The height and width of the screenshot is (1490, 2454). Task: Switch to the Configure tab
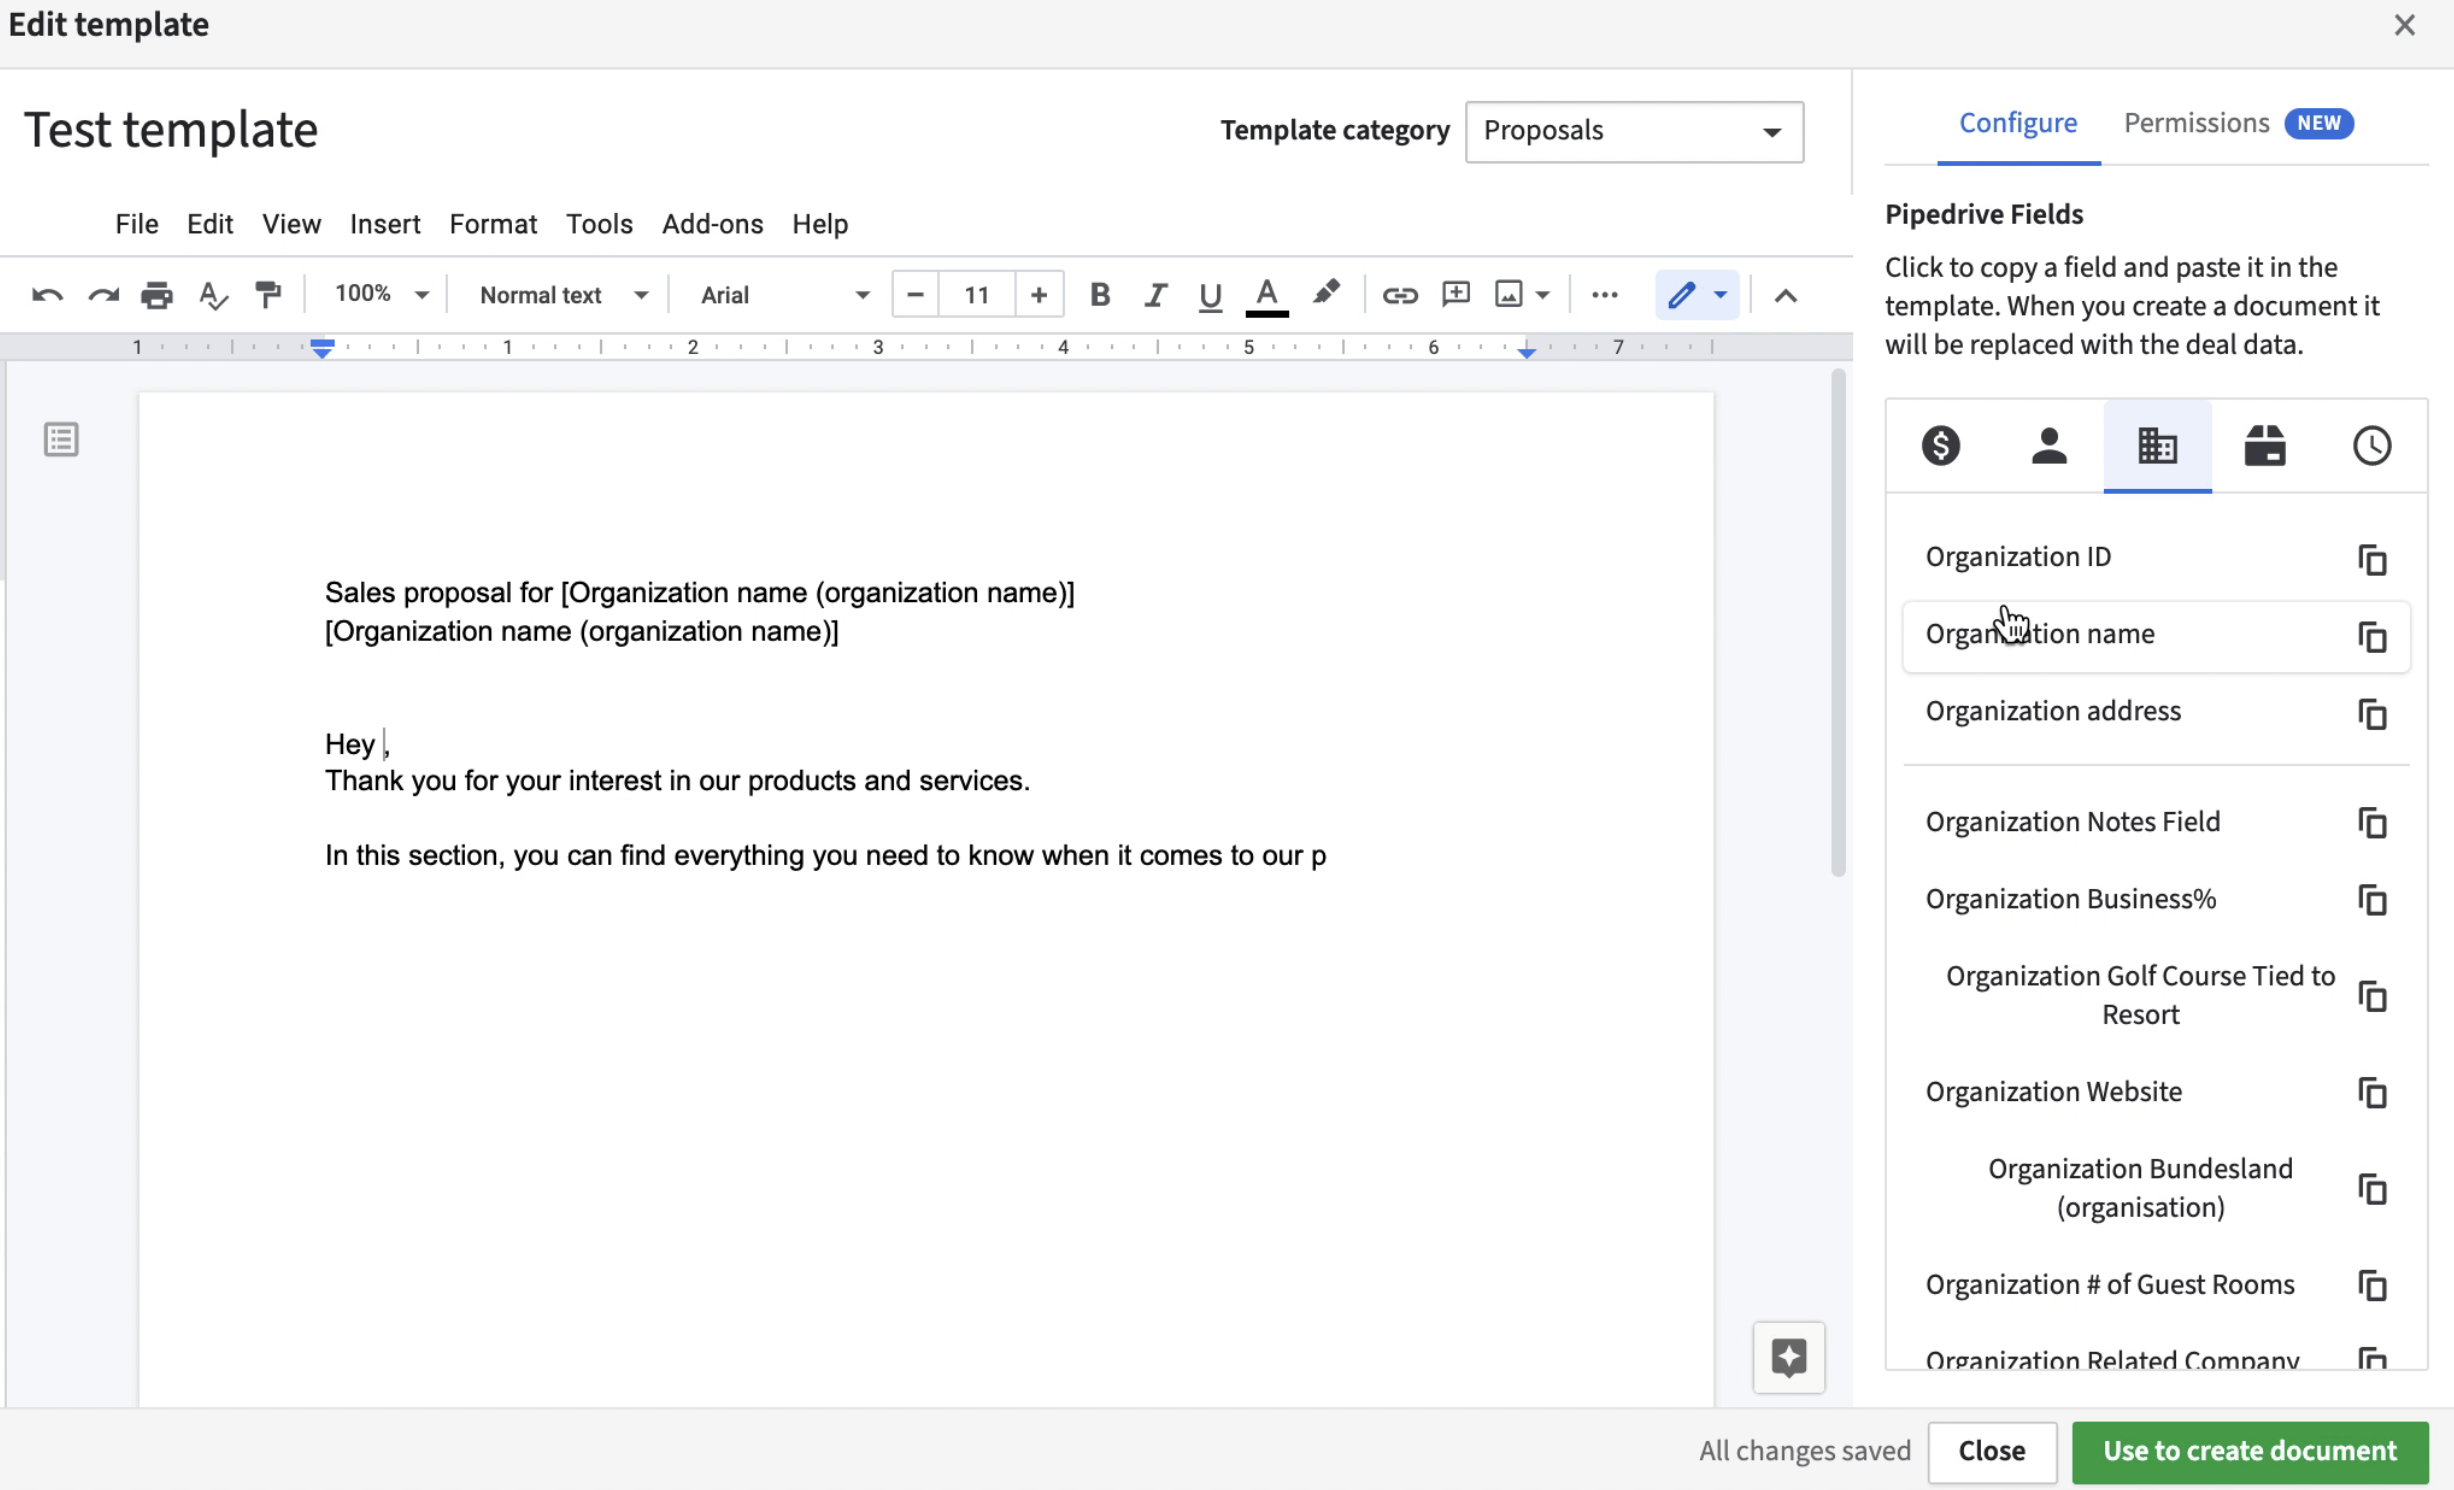[x=2018, y=123]
